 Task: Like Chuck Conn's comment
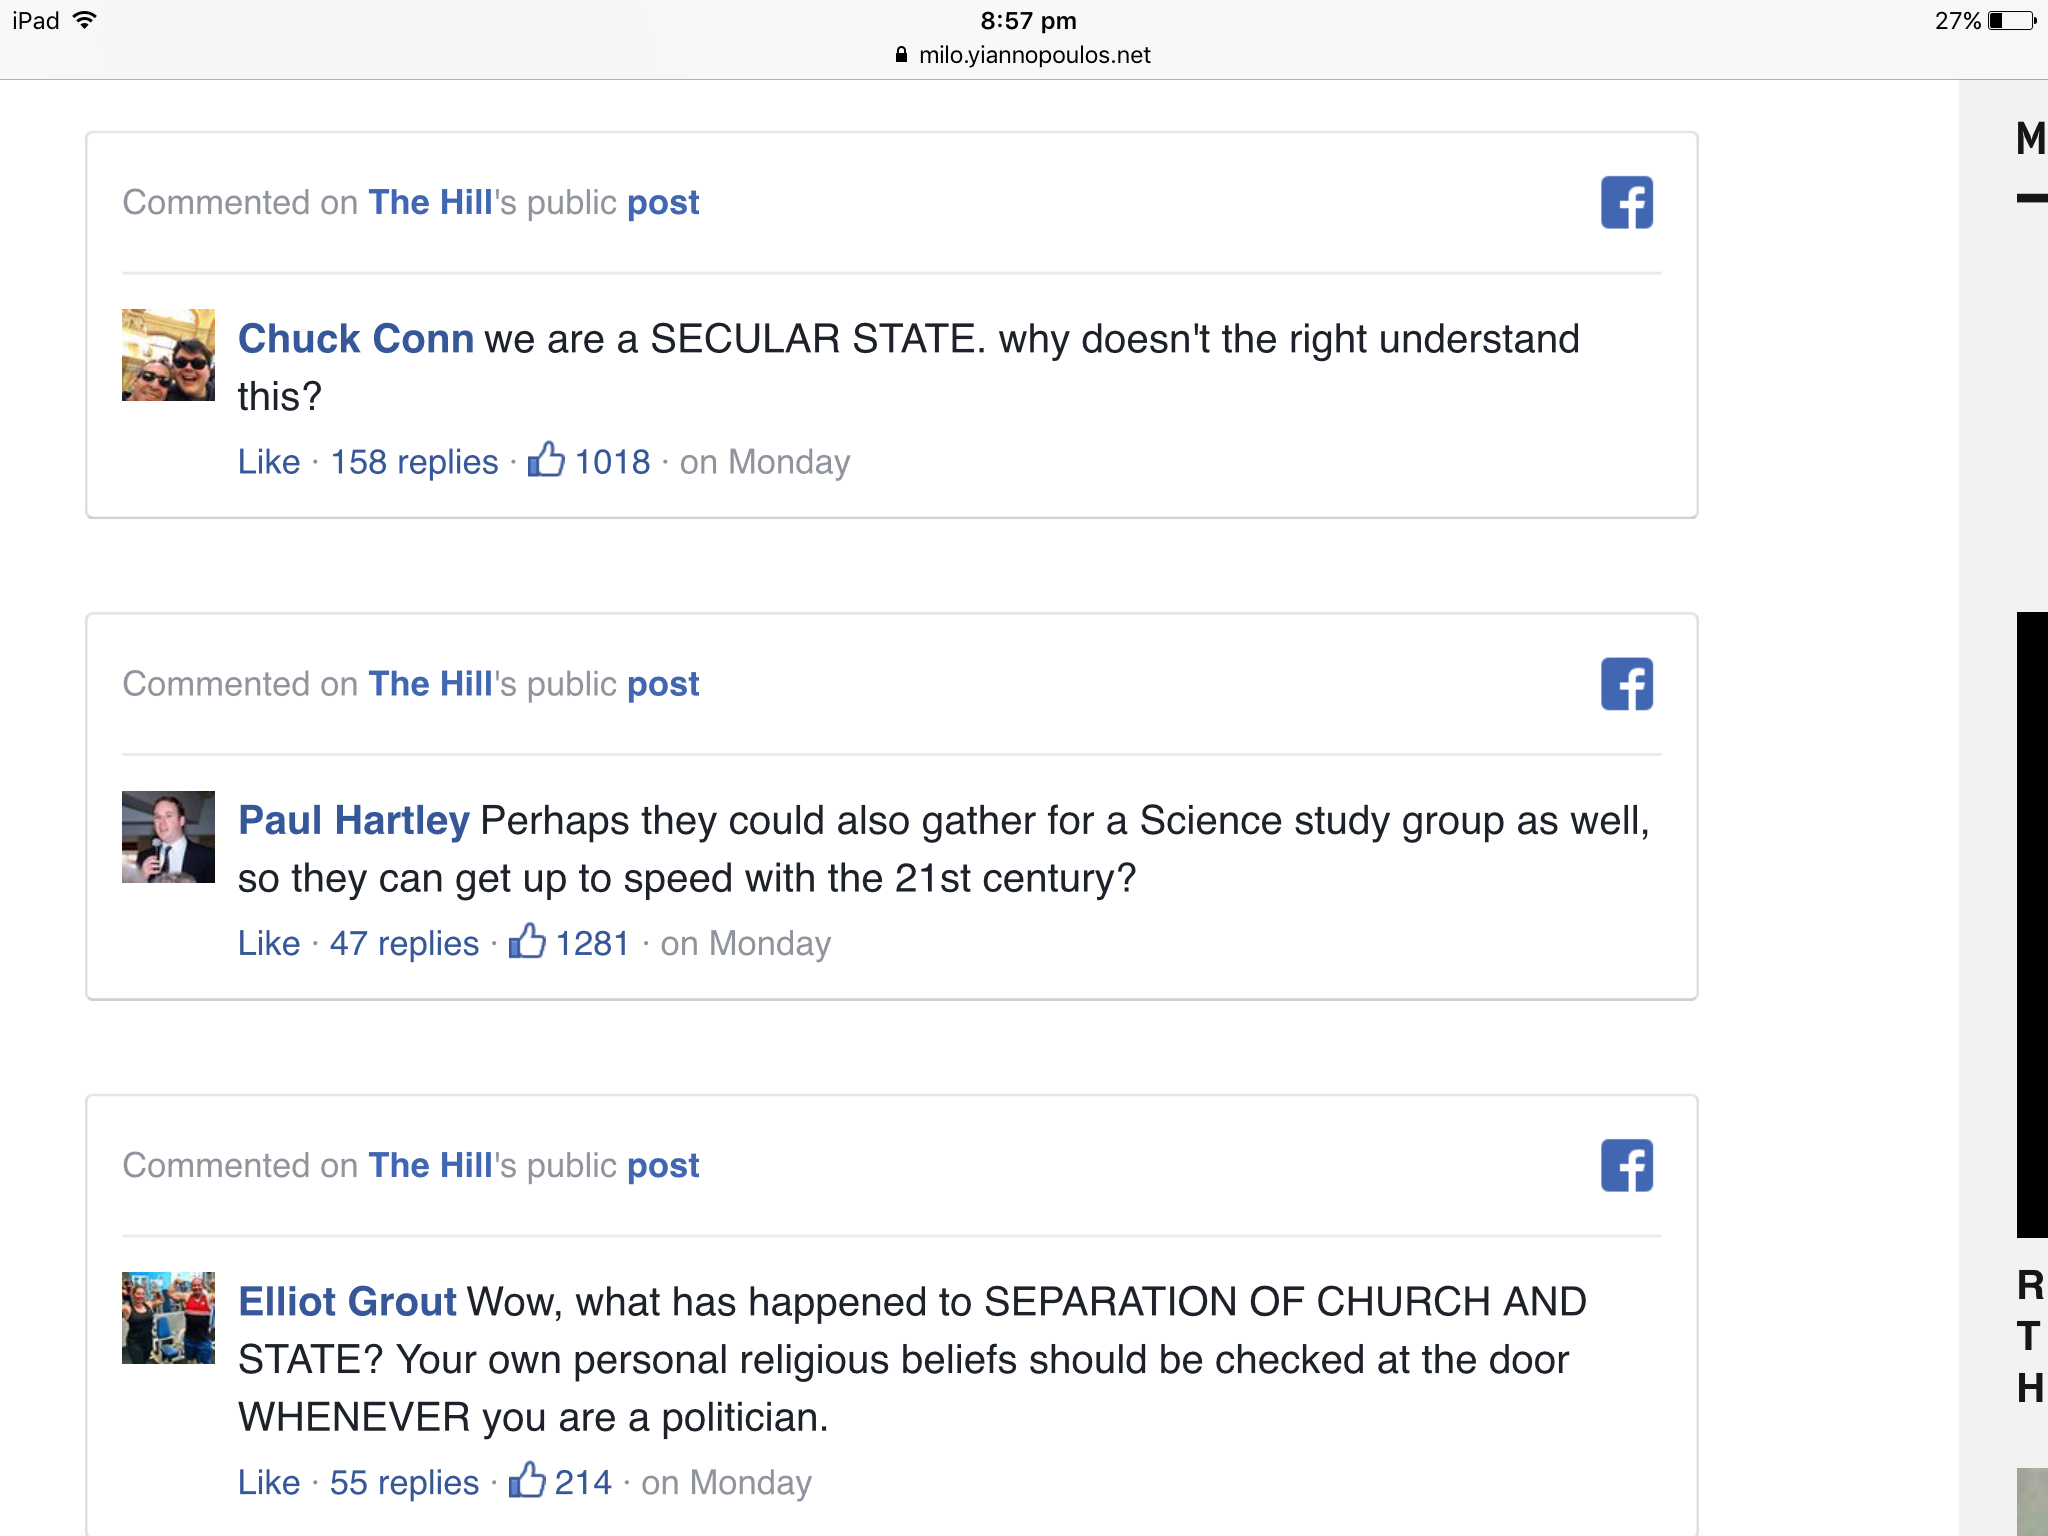tap(269, 462)
